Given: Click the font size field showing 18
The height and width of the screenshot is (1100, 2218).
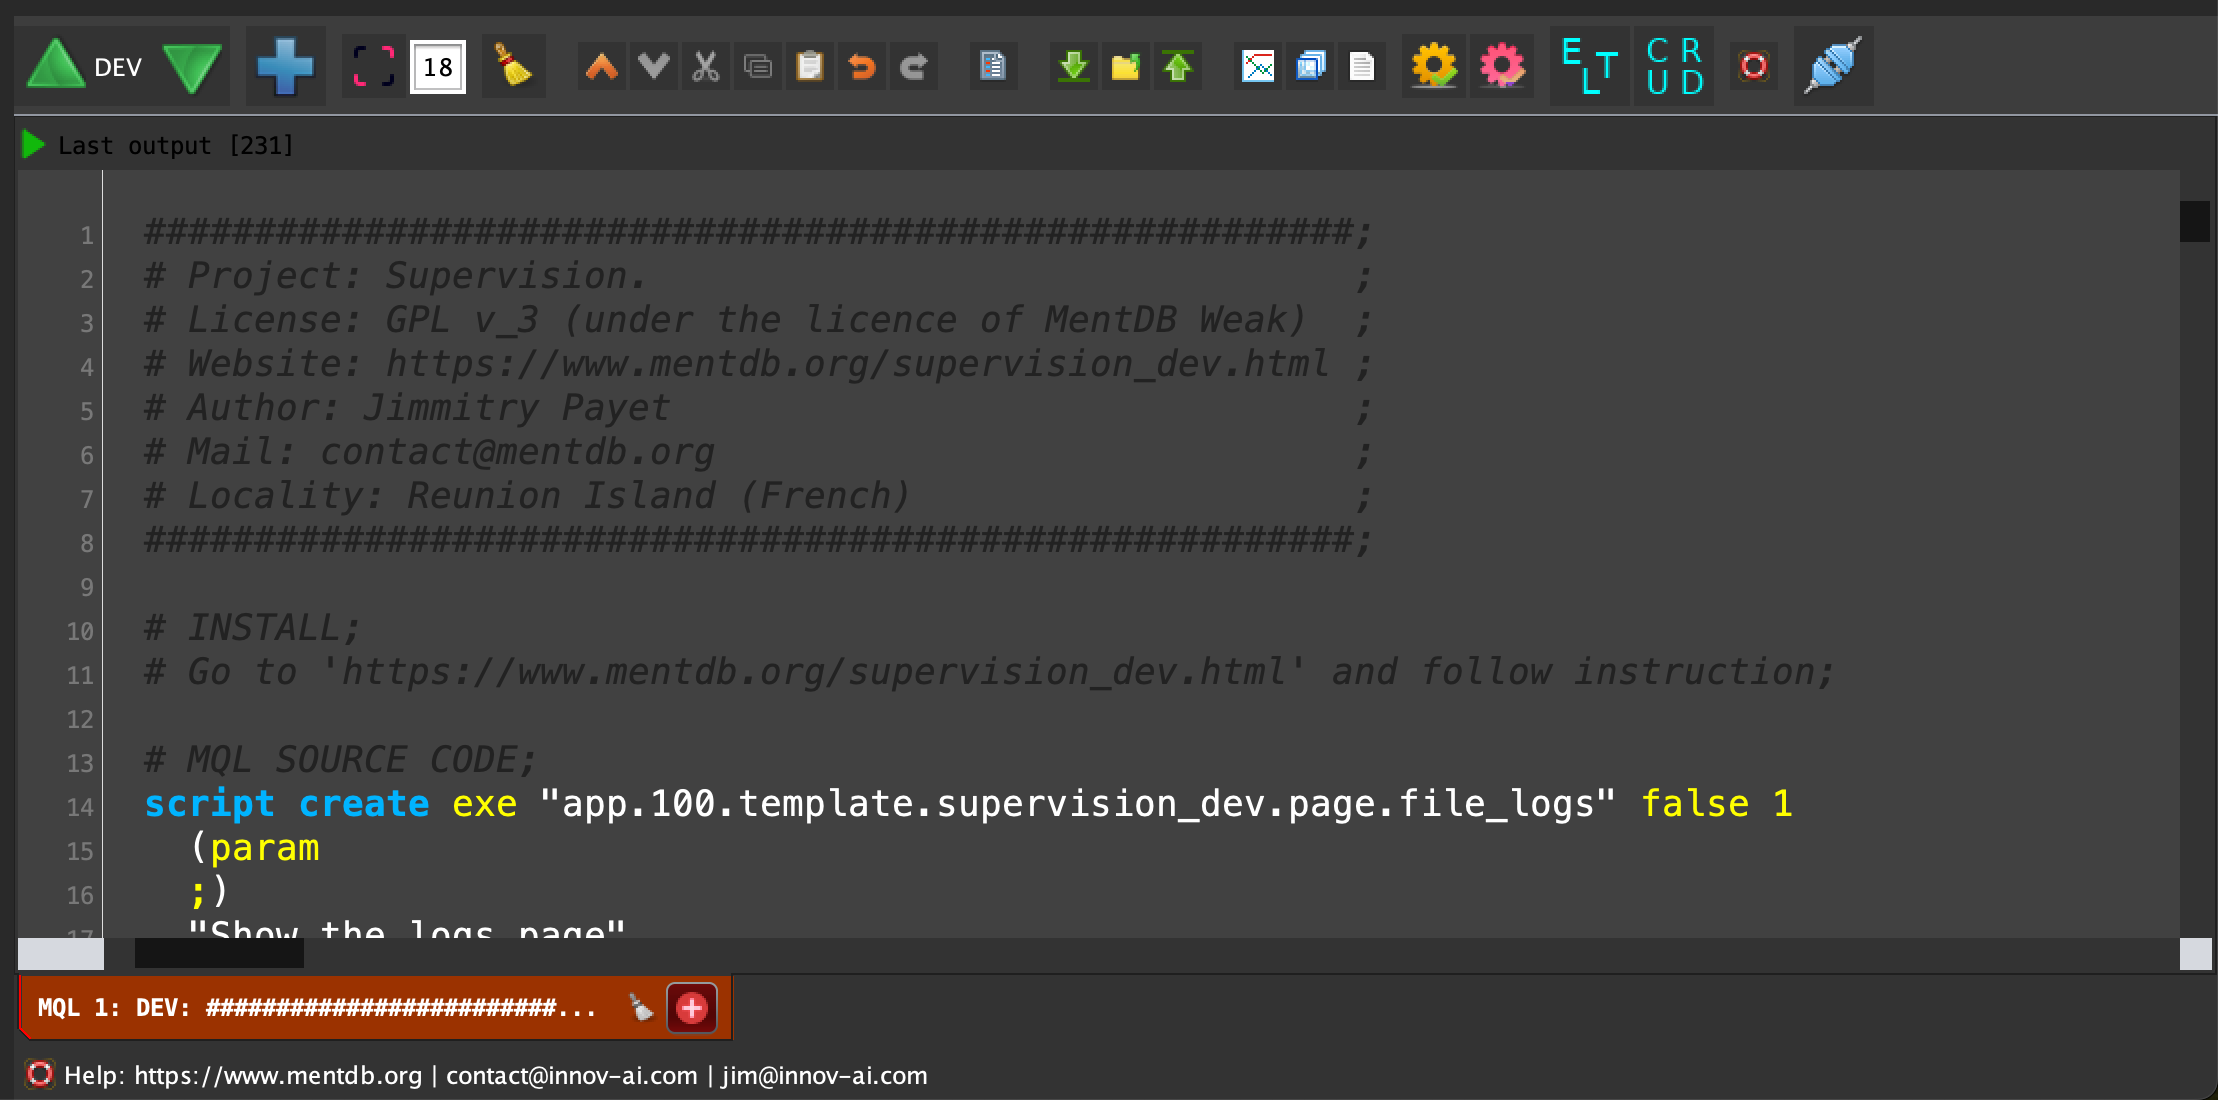Looking at the screenshot, I should tap(438, 67).
